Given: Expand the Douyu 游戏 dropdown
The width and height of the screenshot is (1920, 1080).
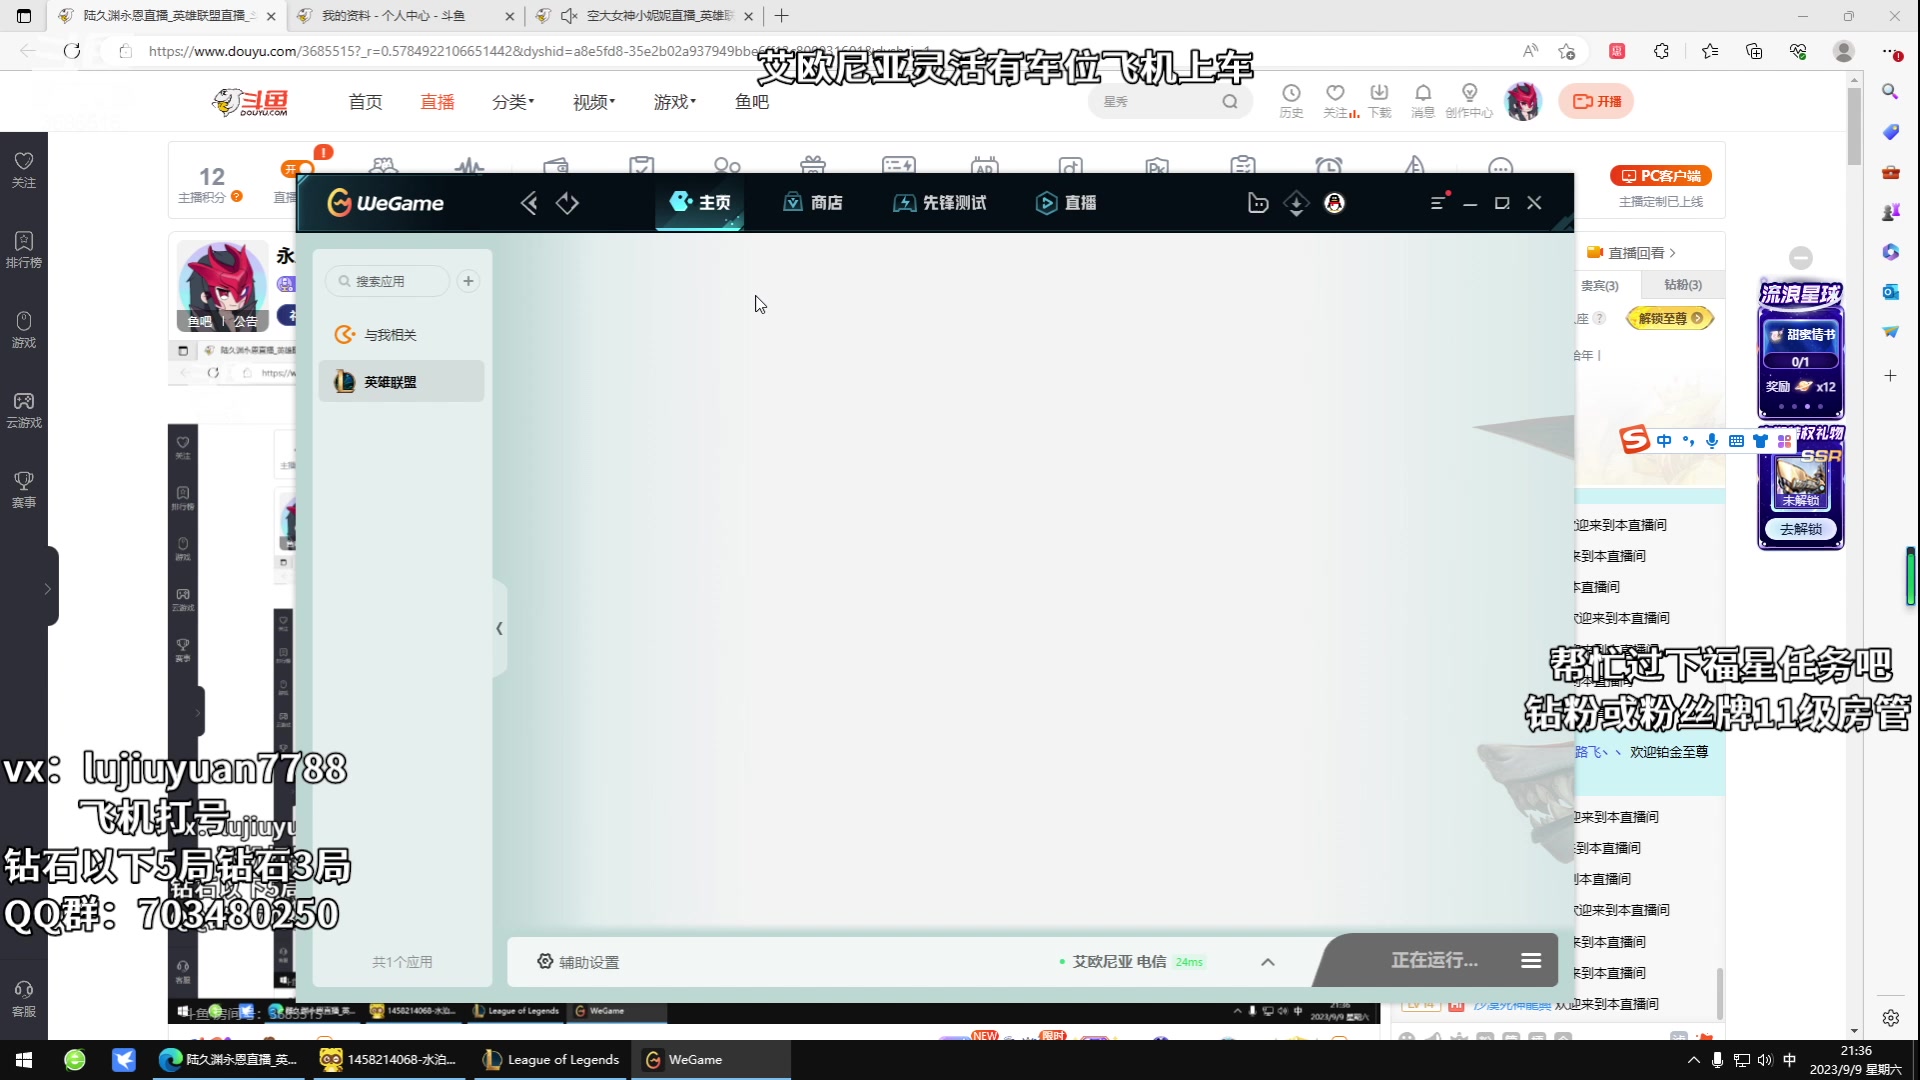Looking at the screenshot, I should (x=675, y=102).
